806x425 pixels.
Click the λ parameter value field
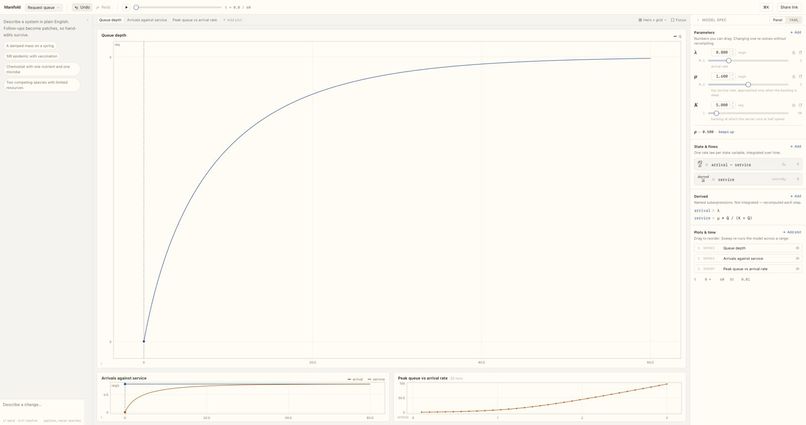[x=721, y=52]
